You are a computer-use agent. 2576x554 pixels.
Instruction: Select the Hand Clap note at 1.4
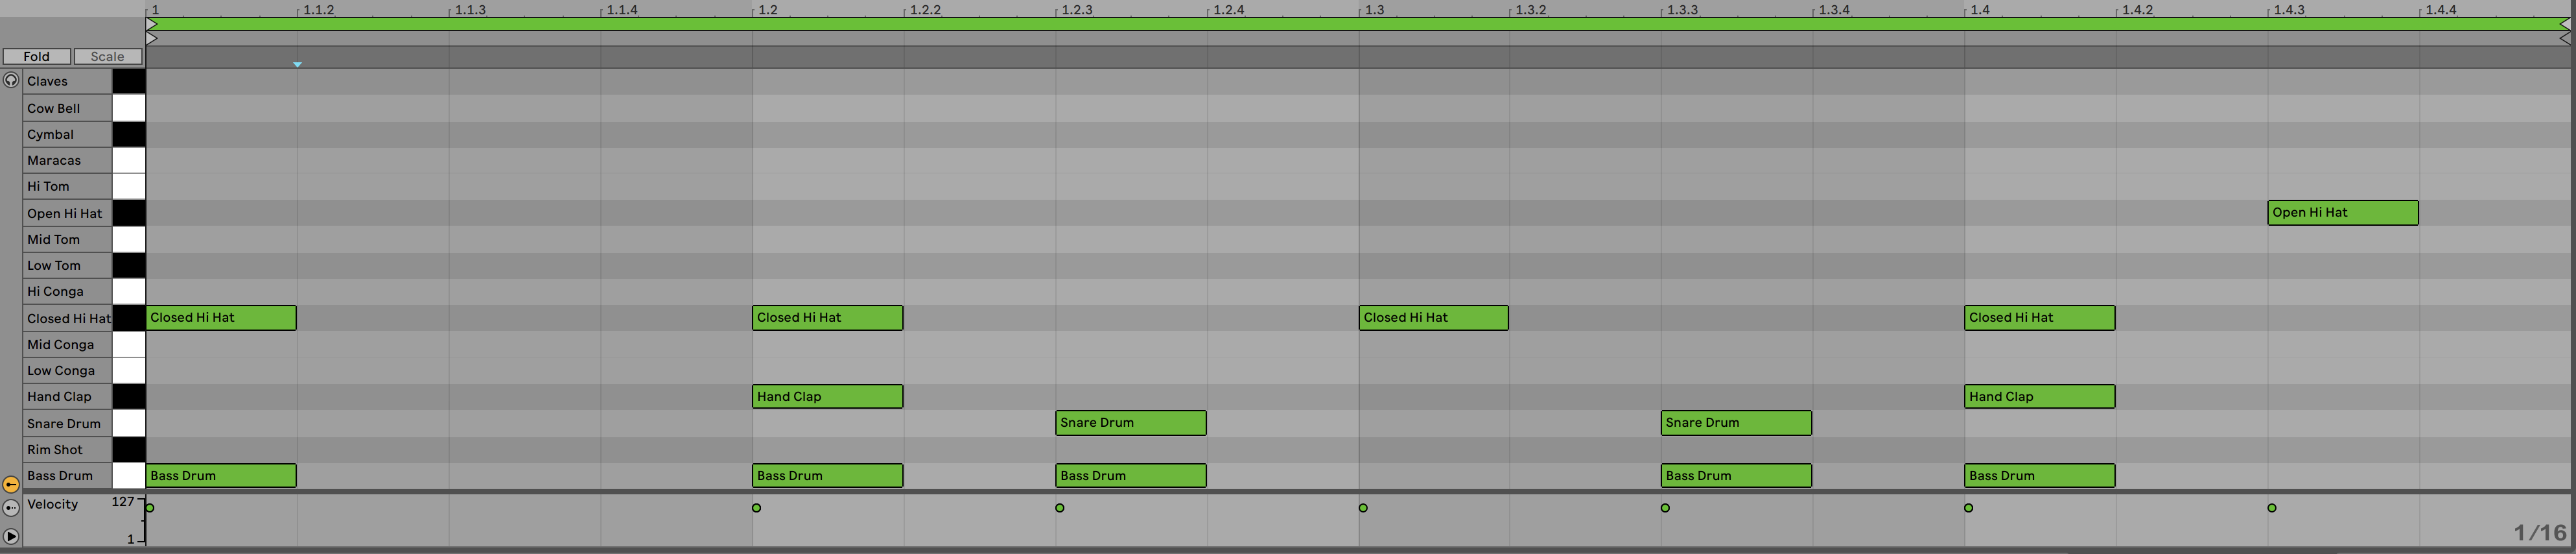2039,396
